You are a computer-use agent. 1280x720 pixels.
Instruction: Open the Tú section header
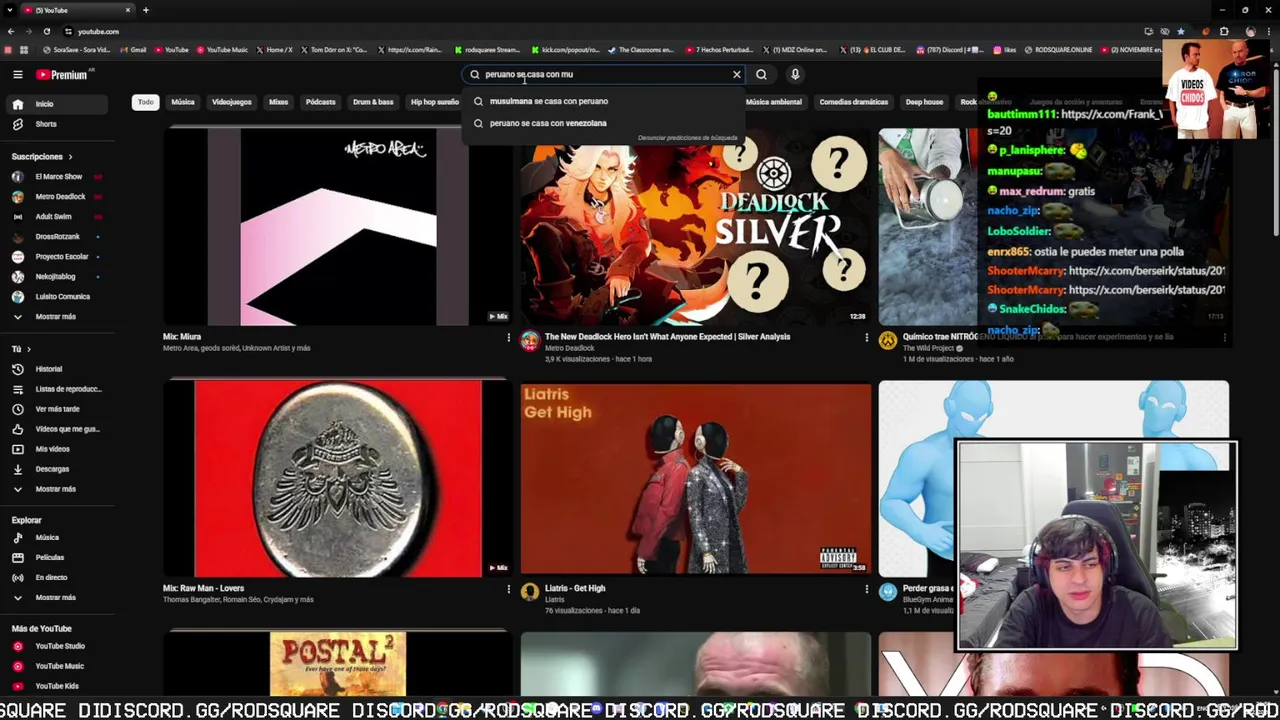click(21, 349)
